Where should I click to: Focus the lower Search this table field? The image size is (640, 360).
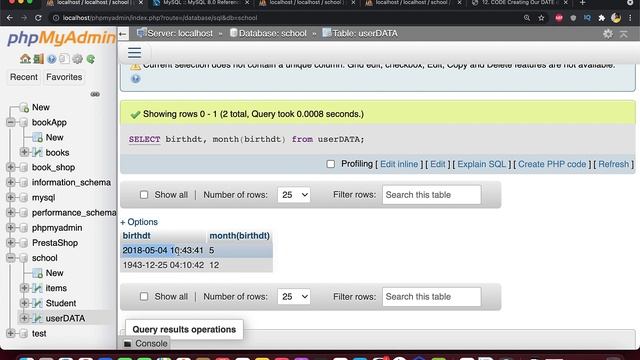431,297
